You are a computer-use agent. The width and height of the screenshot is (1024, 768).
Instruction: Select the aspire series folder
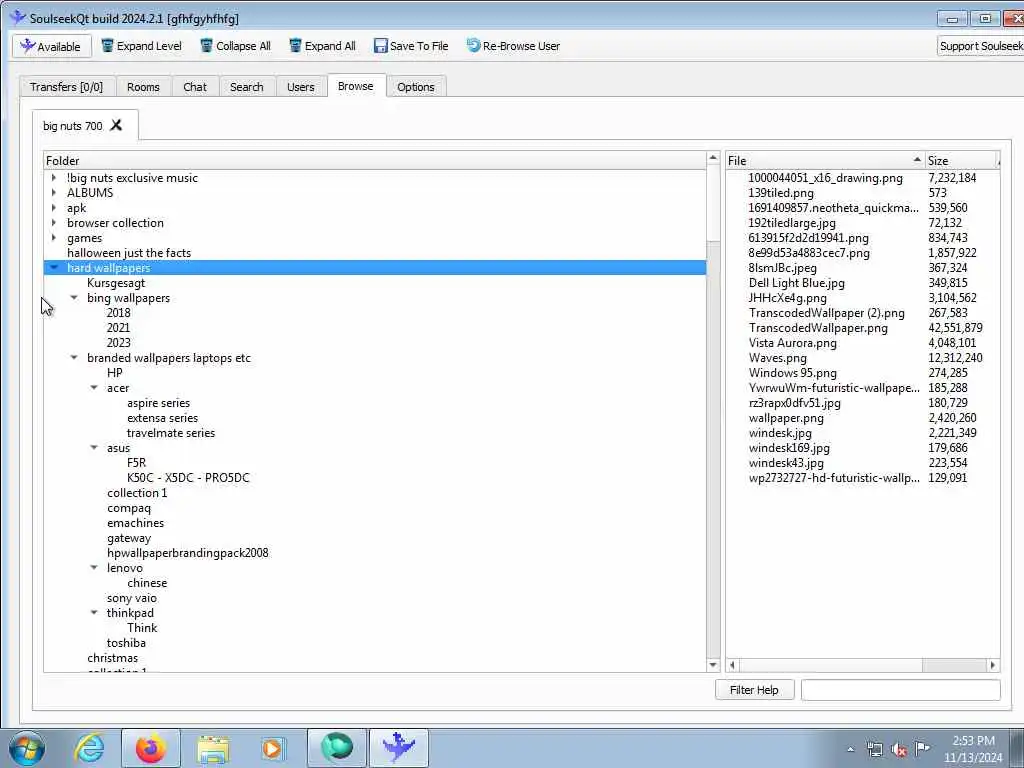[x=158, y=403]
